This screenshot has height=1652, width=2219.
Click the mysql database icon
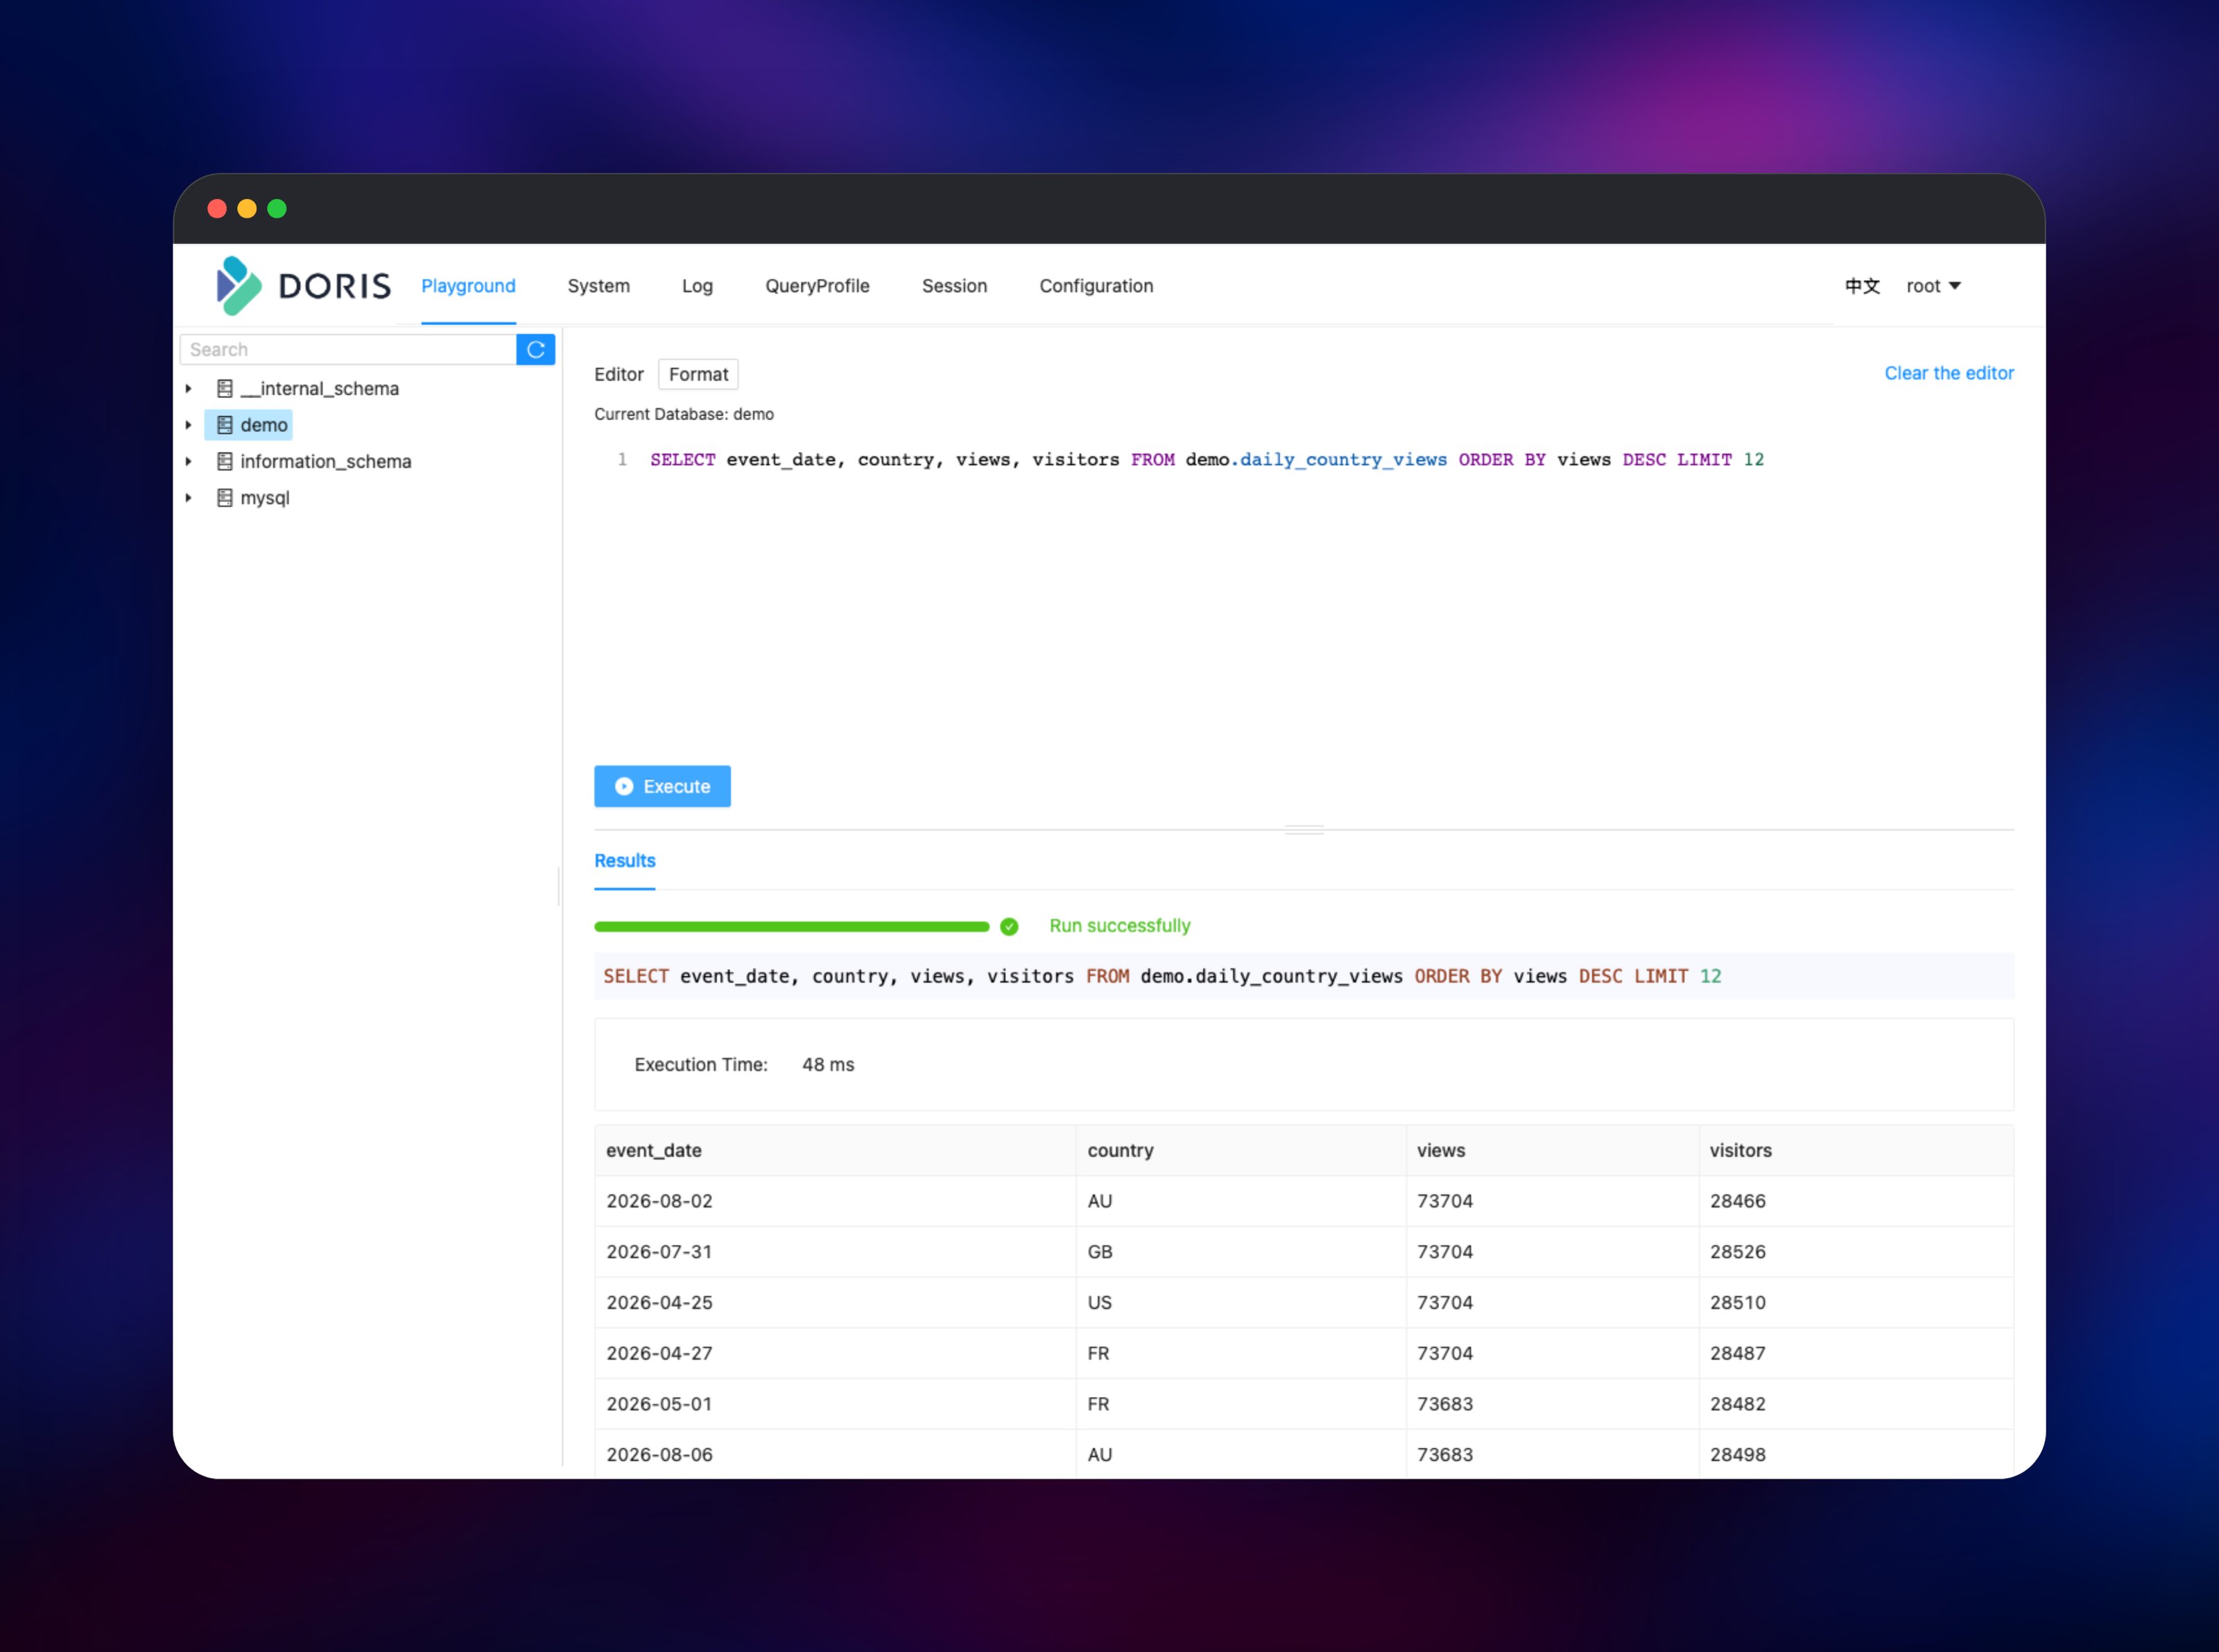pyautogui.click(x=225, y=498)
